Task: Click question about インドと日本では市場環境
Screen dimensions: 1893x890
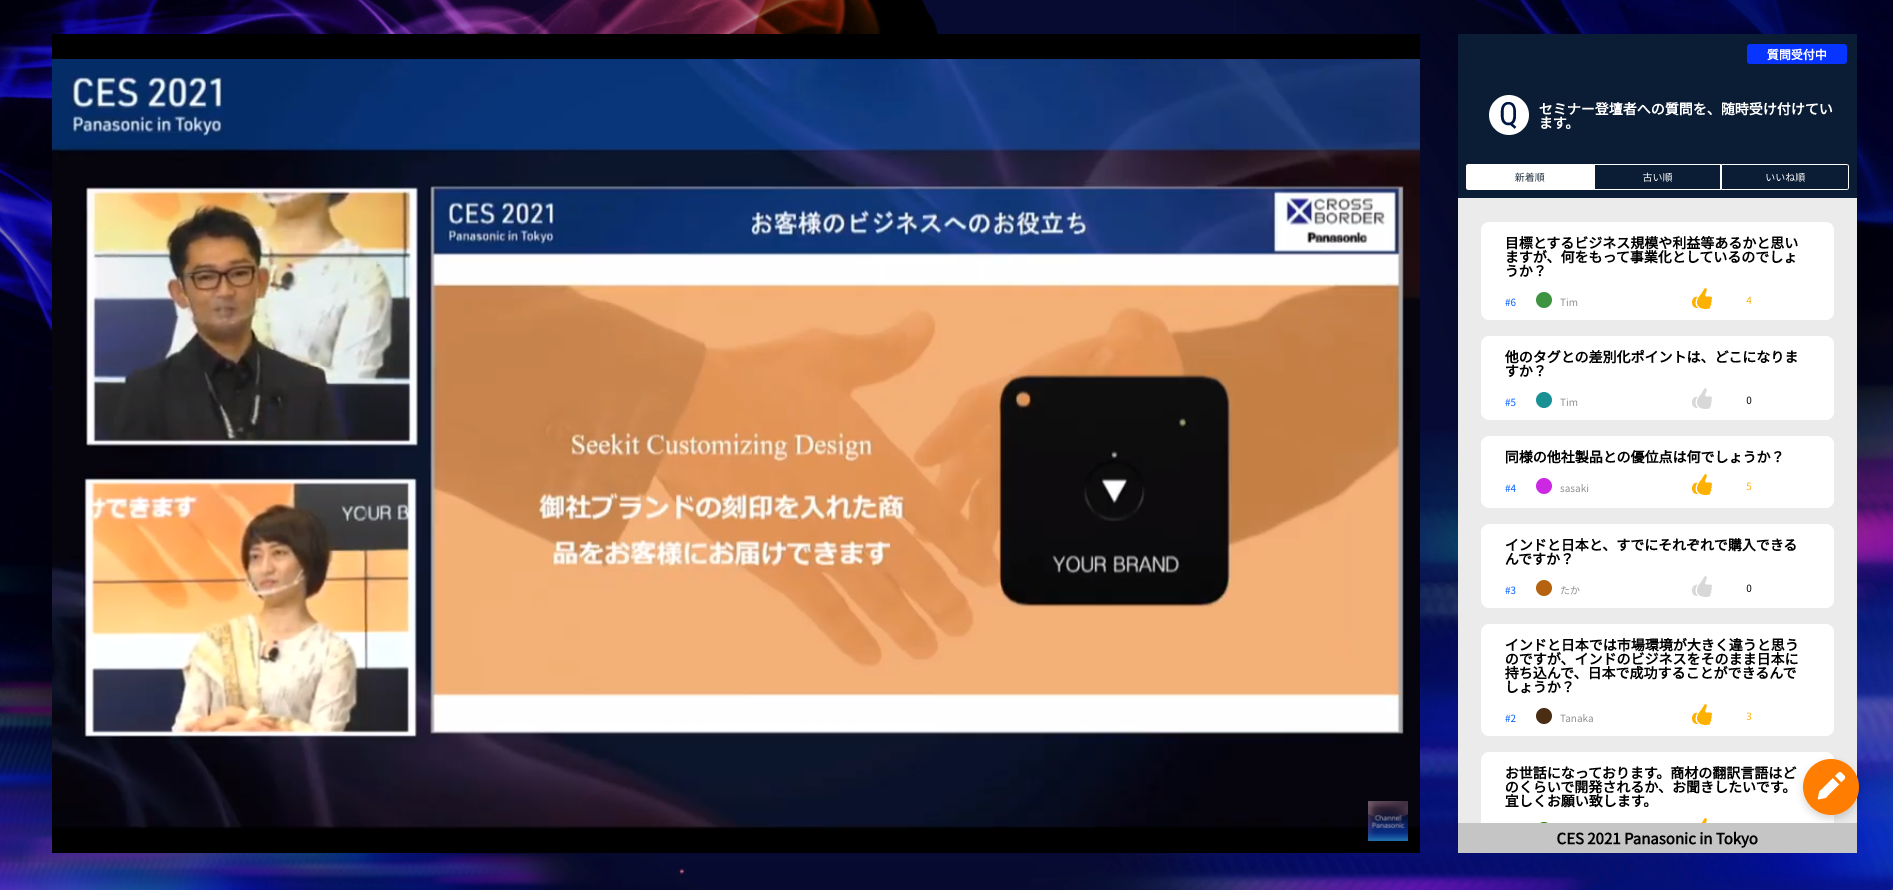Action: [x=1651, y=665]
